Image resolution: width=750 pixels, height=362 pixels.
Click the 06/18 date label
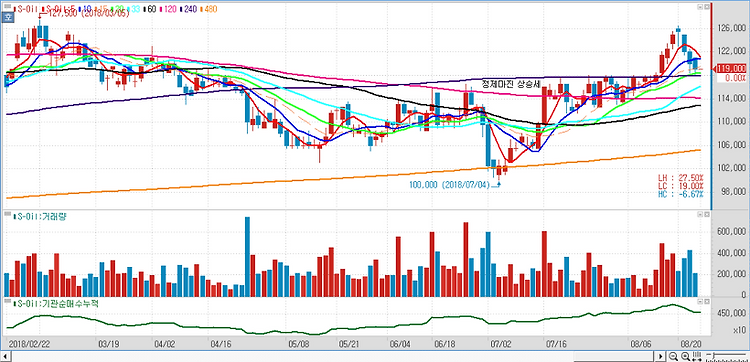pyautogui.click(x=445, y=344)
